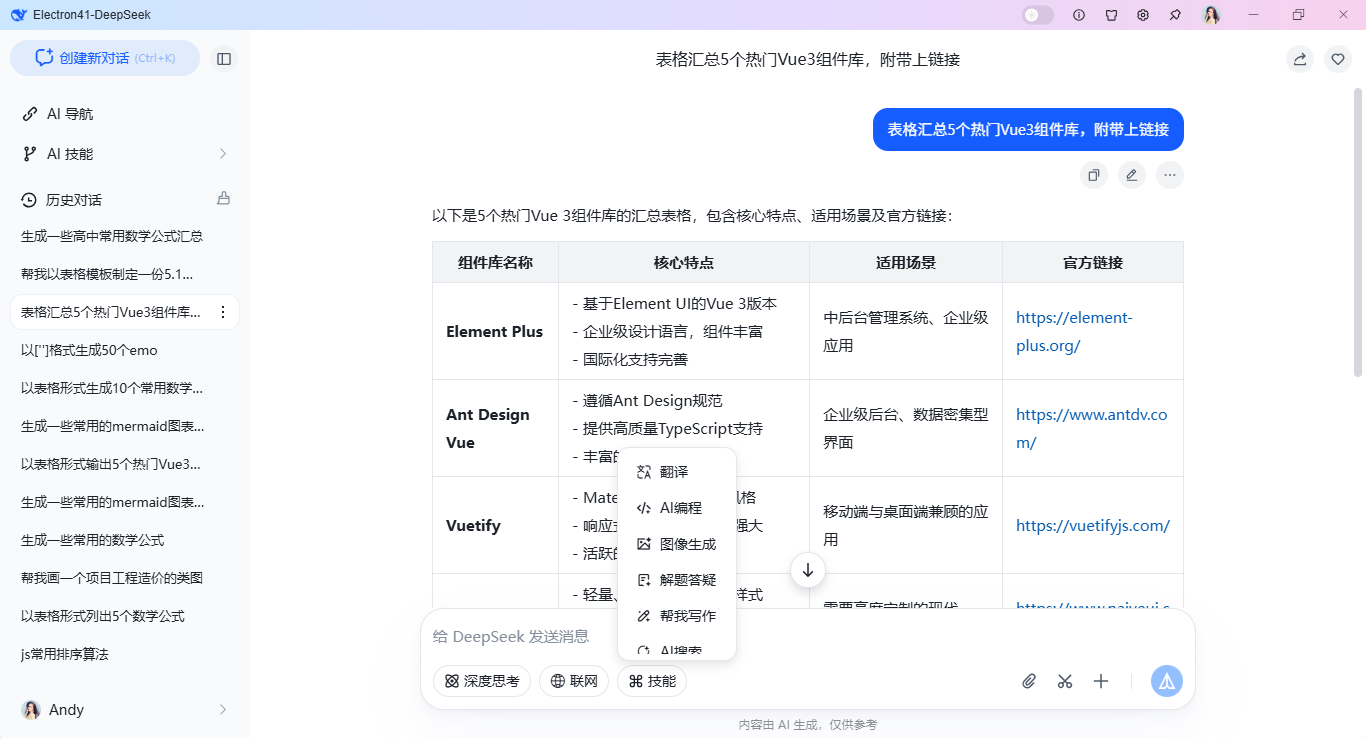
Task: Open the 表格汇总5个热门Vue3组件库 history chat
Action: [110, 312]
